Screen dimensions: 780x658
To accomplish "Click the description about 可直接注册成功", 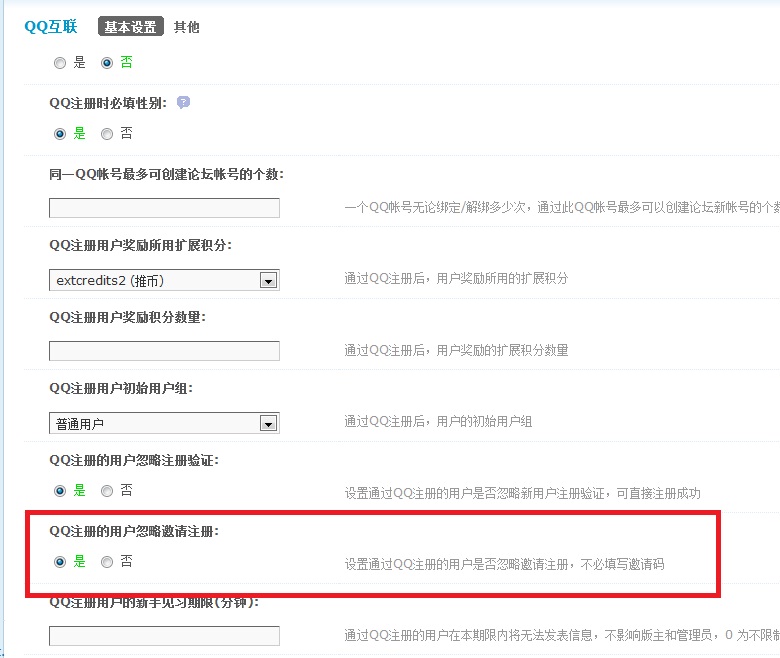I will [x=522, y=493].
